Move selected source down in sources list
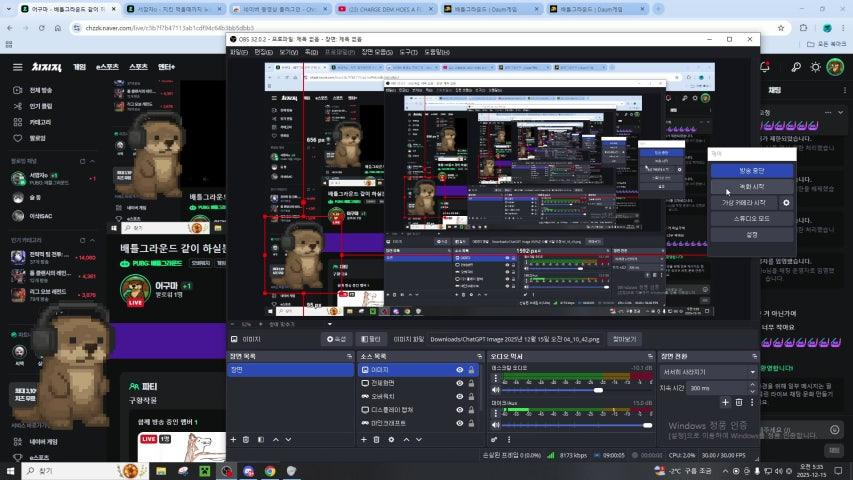The height and width of the screenshot is (480, 853). coord(419,439)
